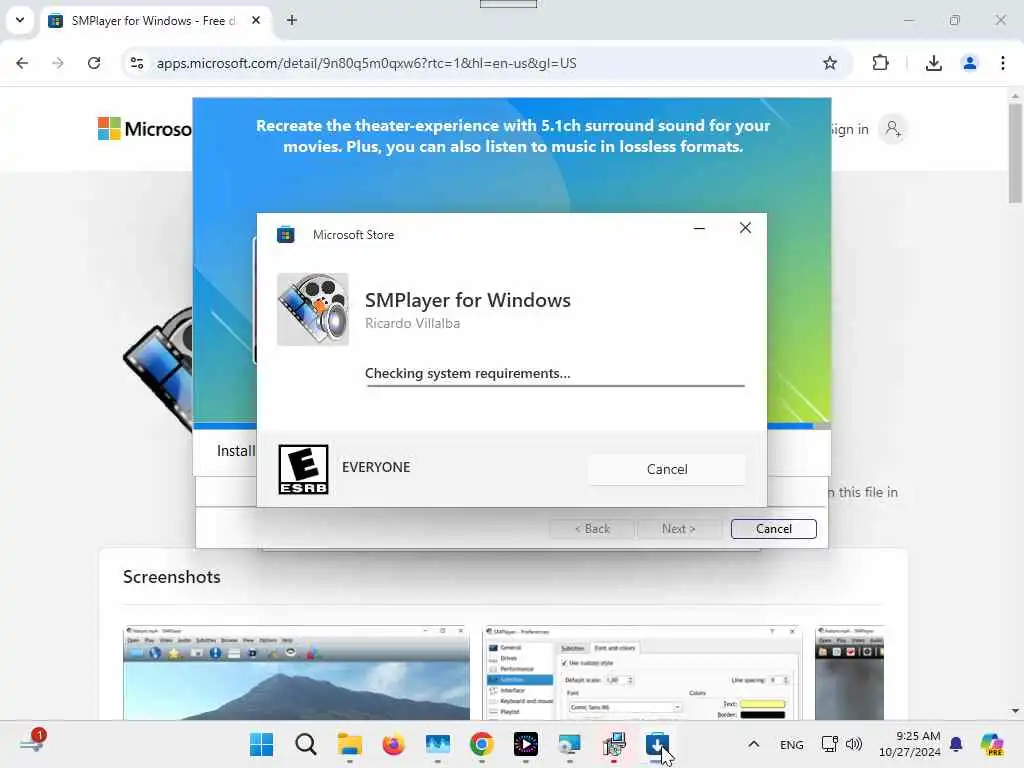Open Windows taskbar search

point(306,744)
